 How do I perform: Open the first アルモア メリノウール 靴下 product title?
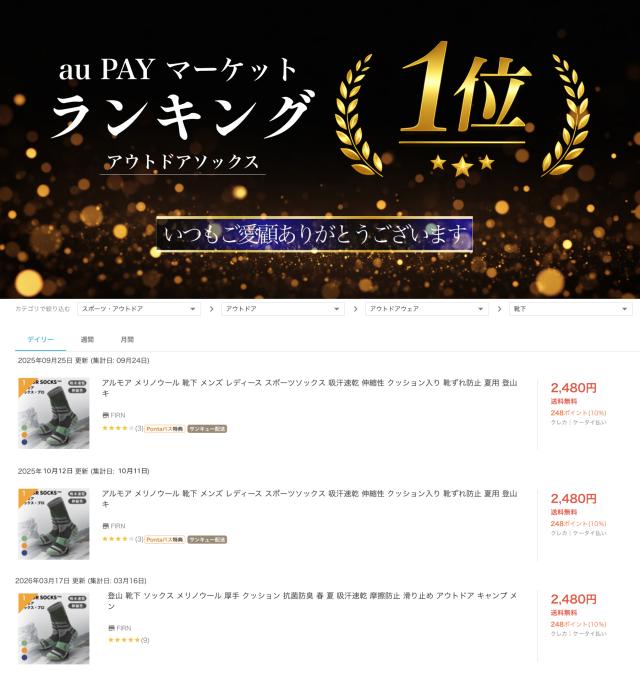click(309, 388)
